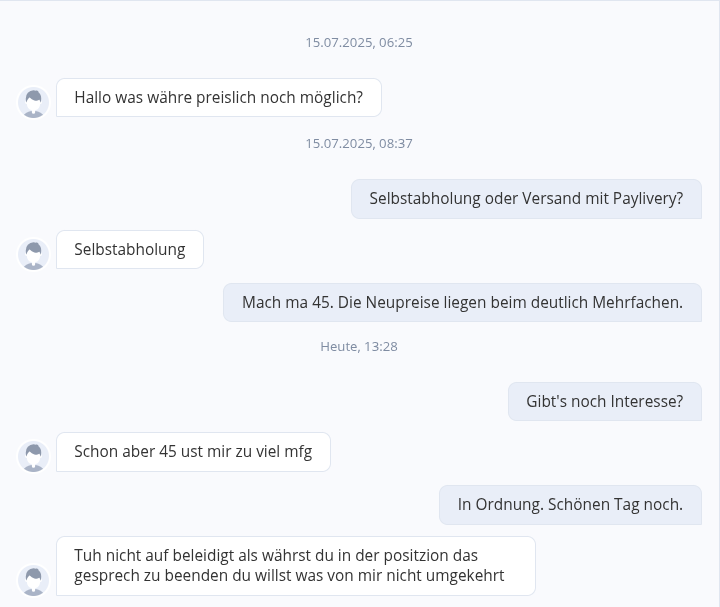Viewport: 720px width, 607px height.
Task: Select the "Mach ma 45" sent message
Action: 462,302
